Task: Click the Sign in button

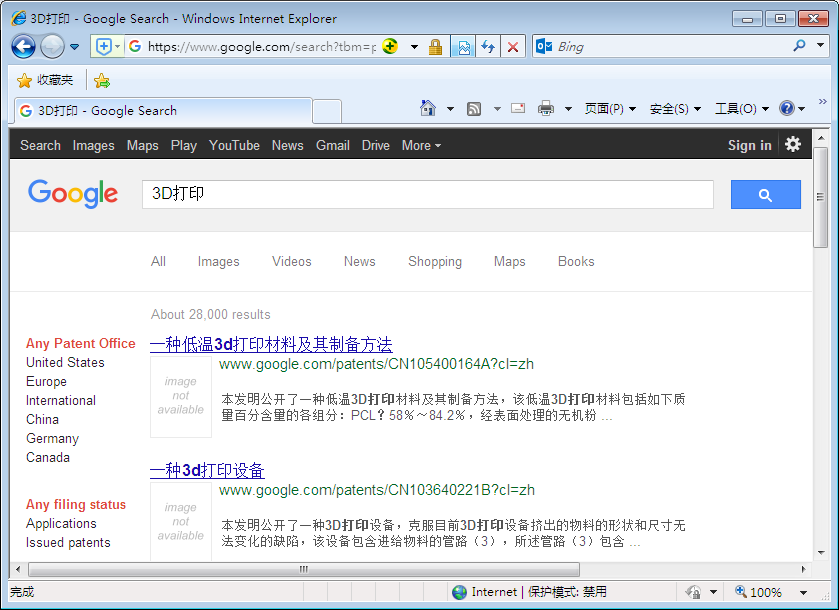Action: [x=750, y=146]
